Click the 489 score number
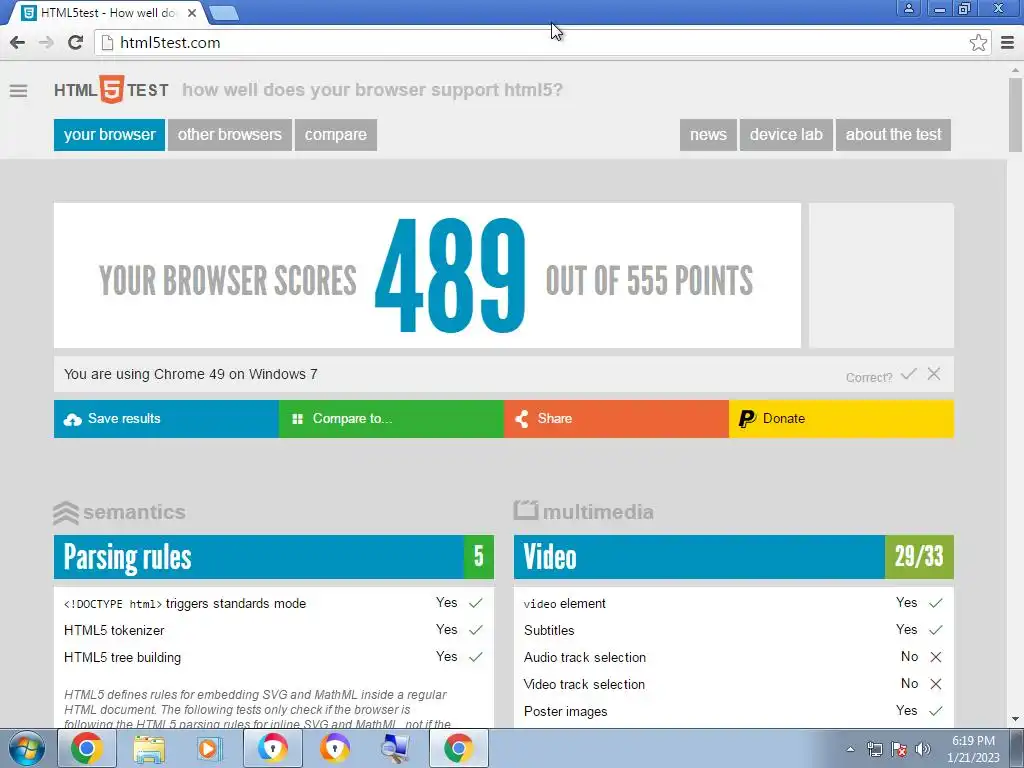This screenshot has height=768, width=1024. (x=449, y=277)
